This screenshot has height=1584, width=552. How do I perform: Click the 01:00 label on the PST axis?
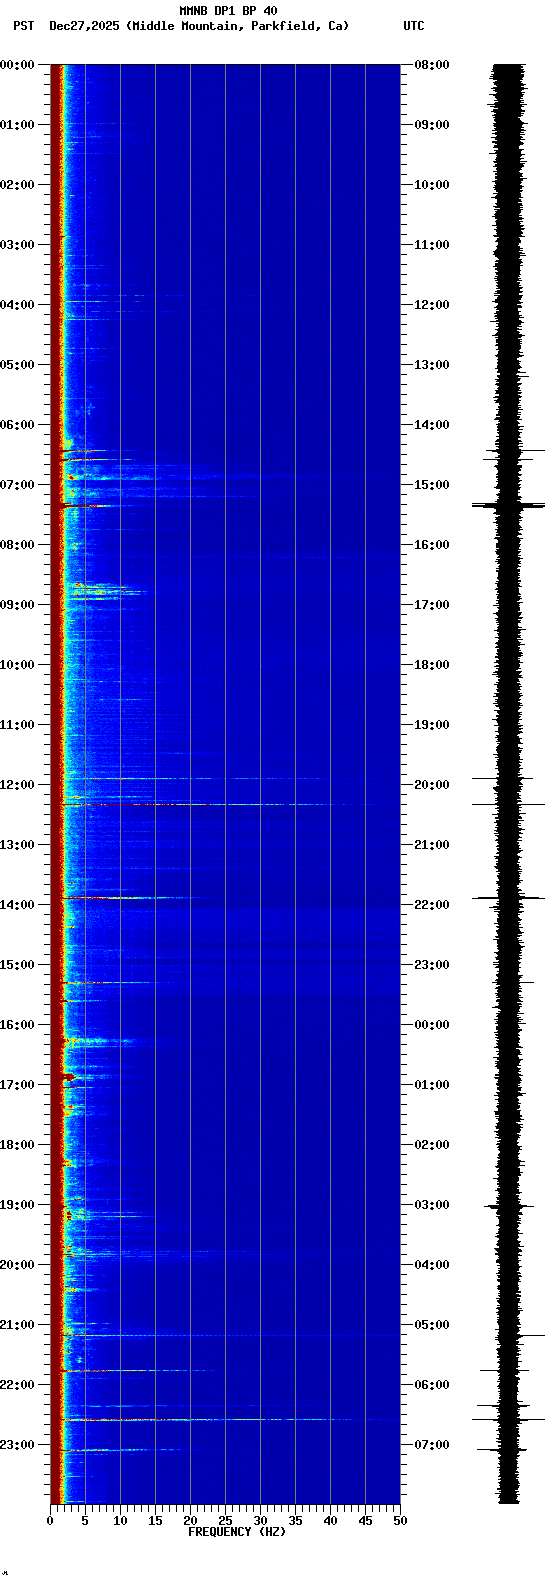pos(17,125)
